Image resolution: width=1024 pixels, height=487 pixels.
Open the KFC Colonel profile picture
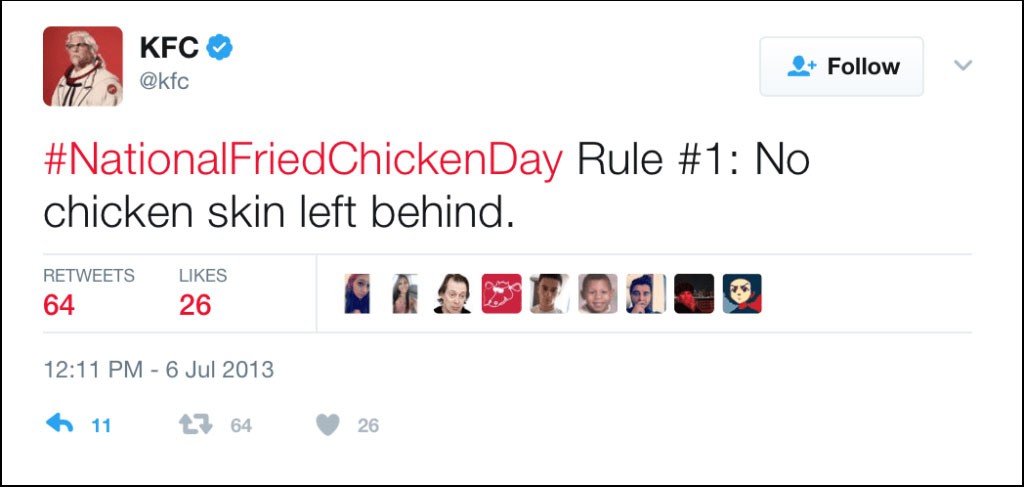click(x=82, y=66)
